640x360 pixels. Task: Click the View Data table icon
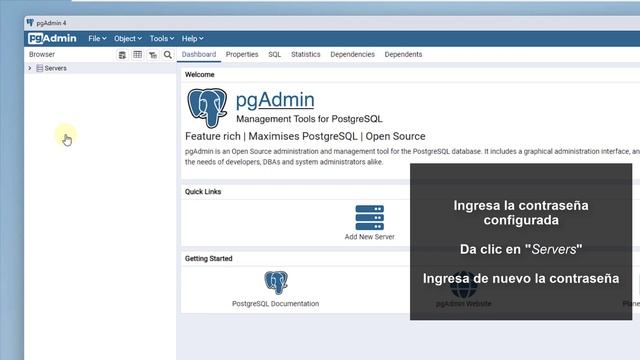click(x=138, y=55)
